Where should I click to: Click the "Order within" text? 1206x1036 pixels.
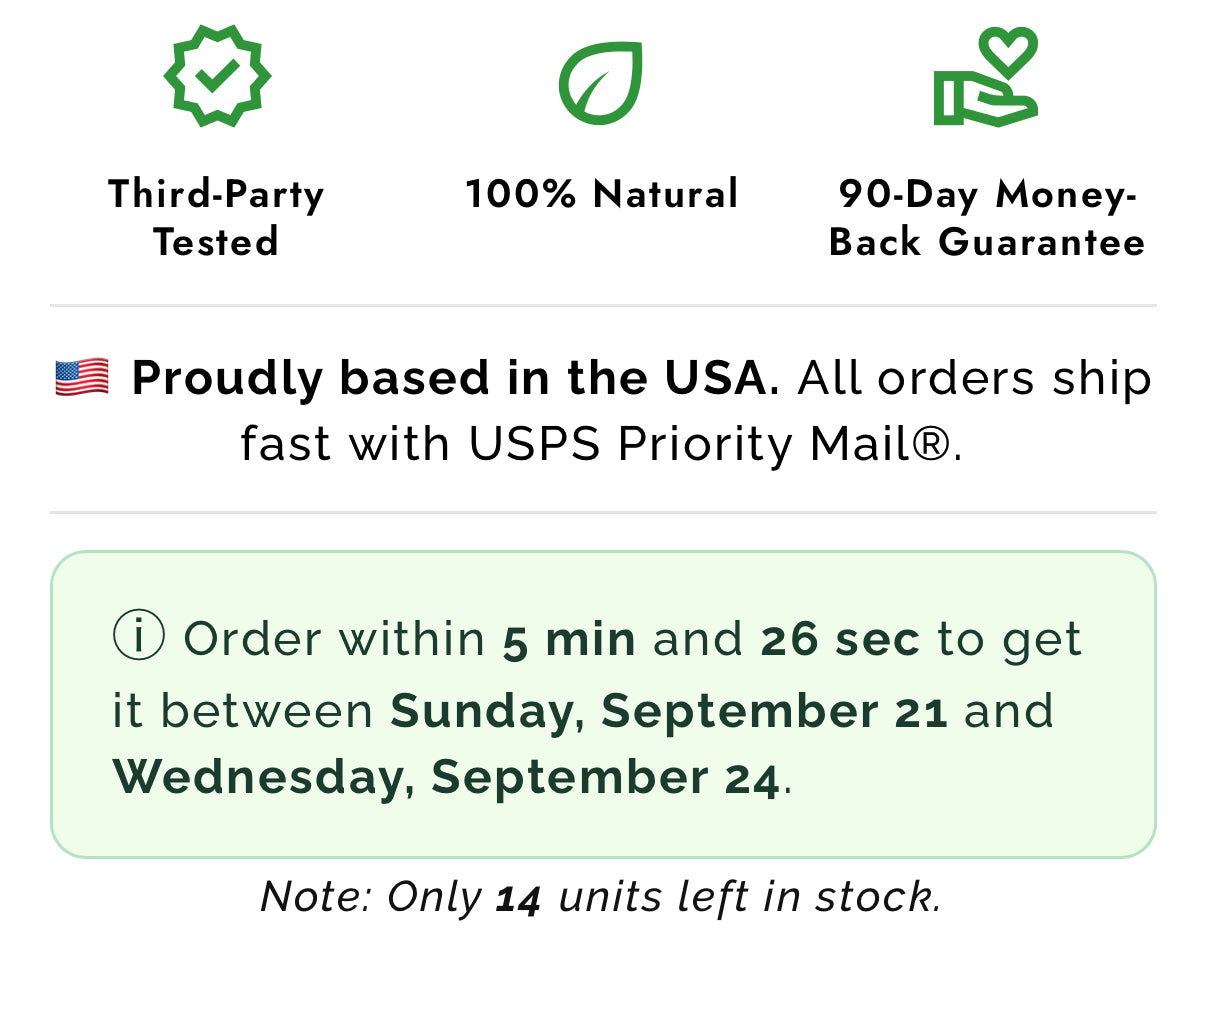(334, 639)
